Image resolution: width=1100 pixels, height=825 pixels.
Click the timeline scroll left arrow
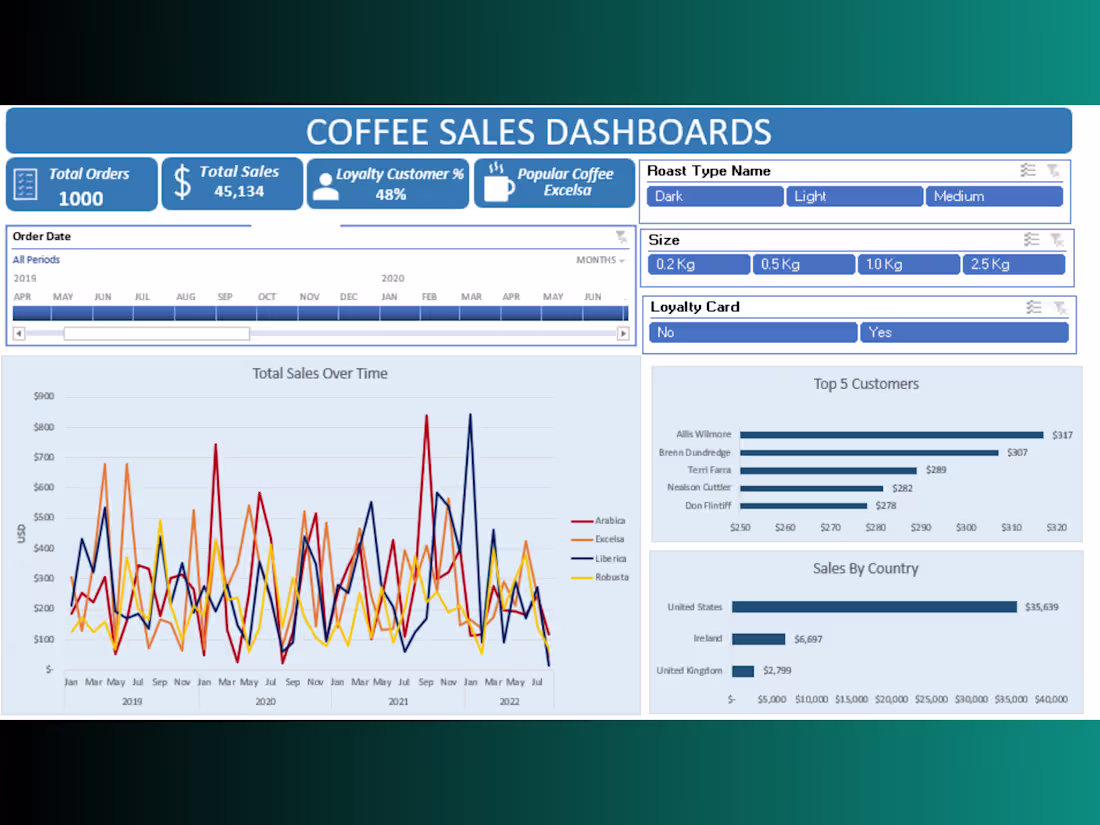[19, 334]
